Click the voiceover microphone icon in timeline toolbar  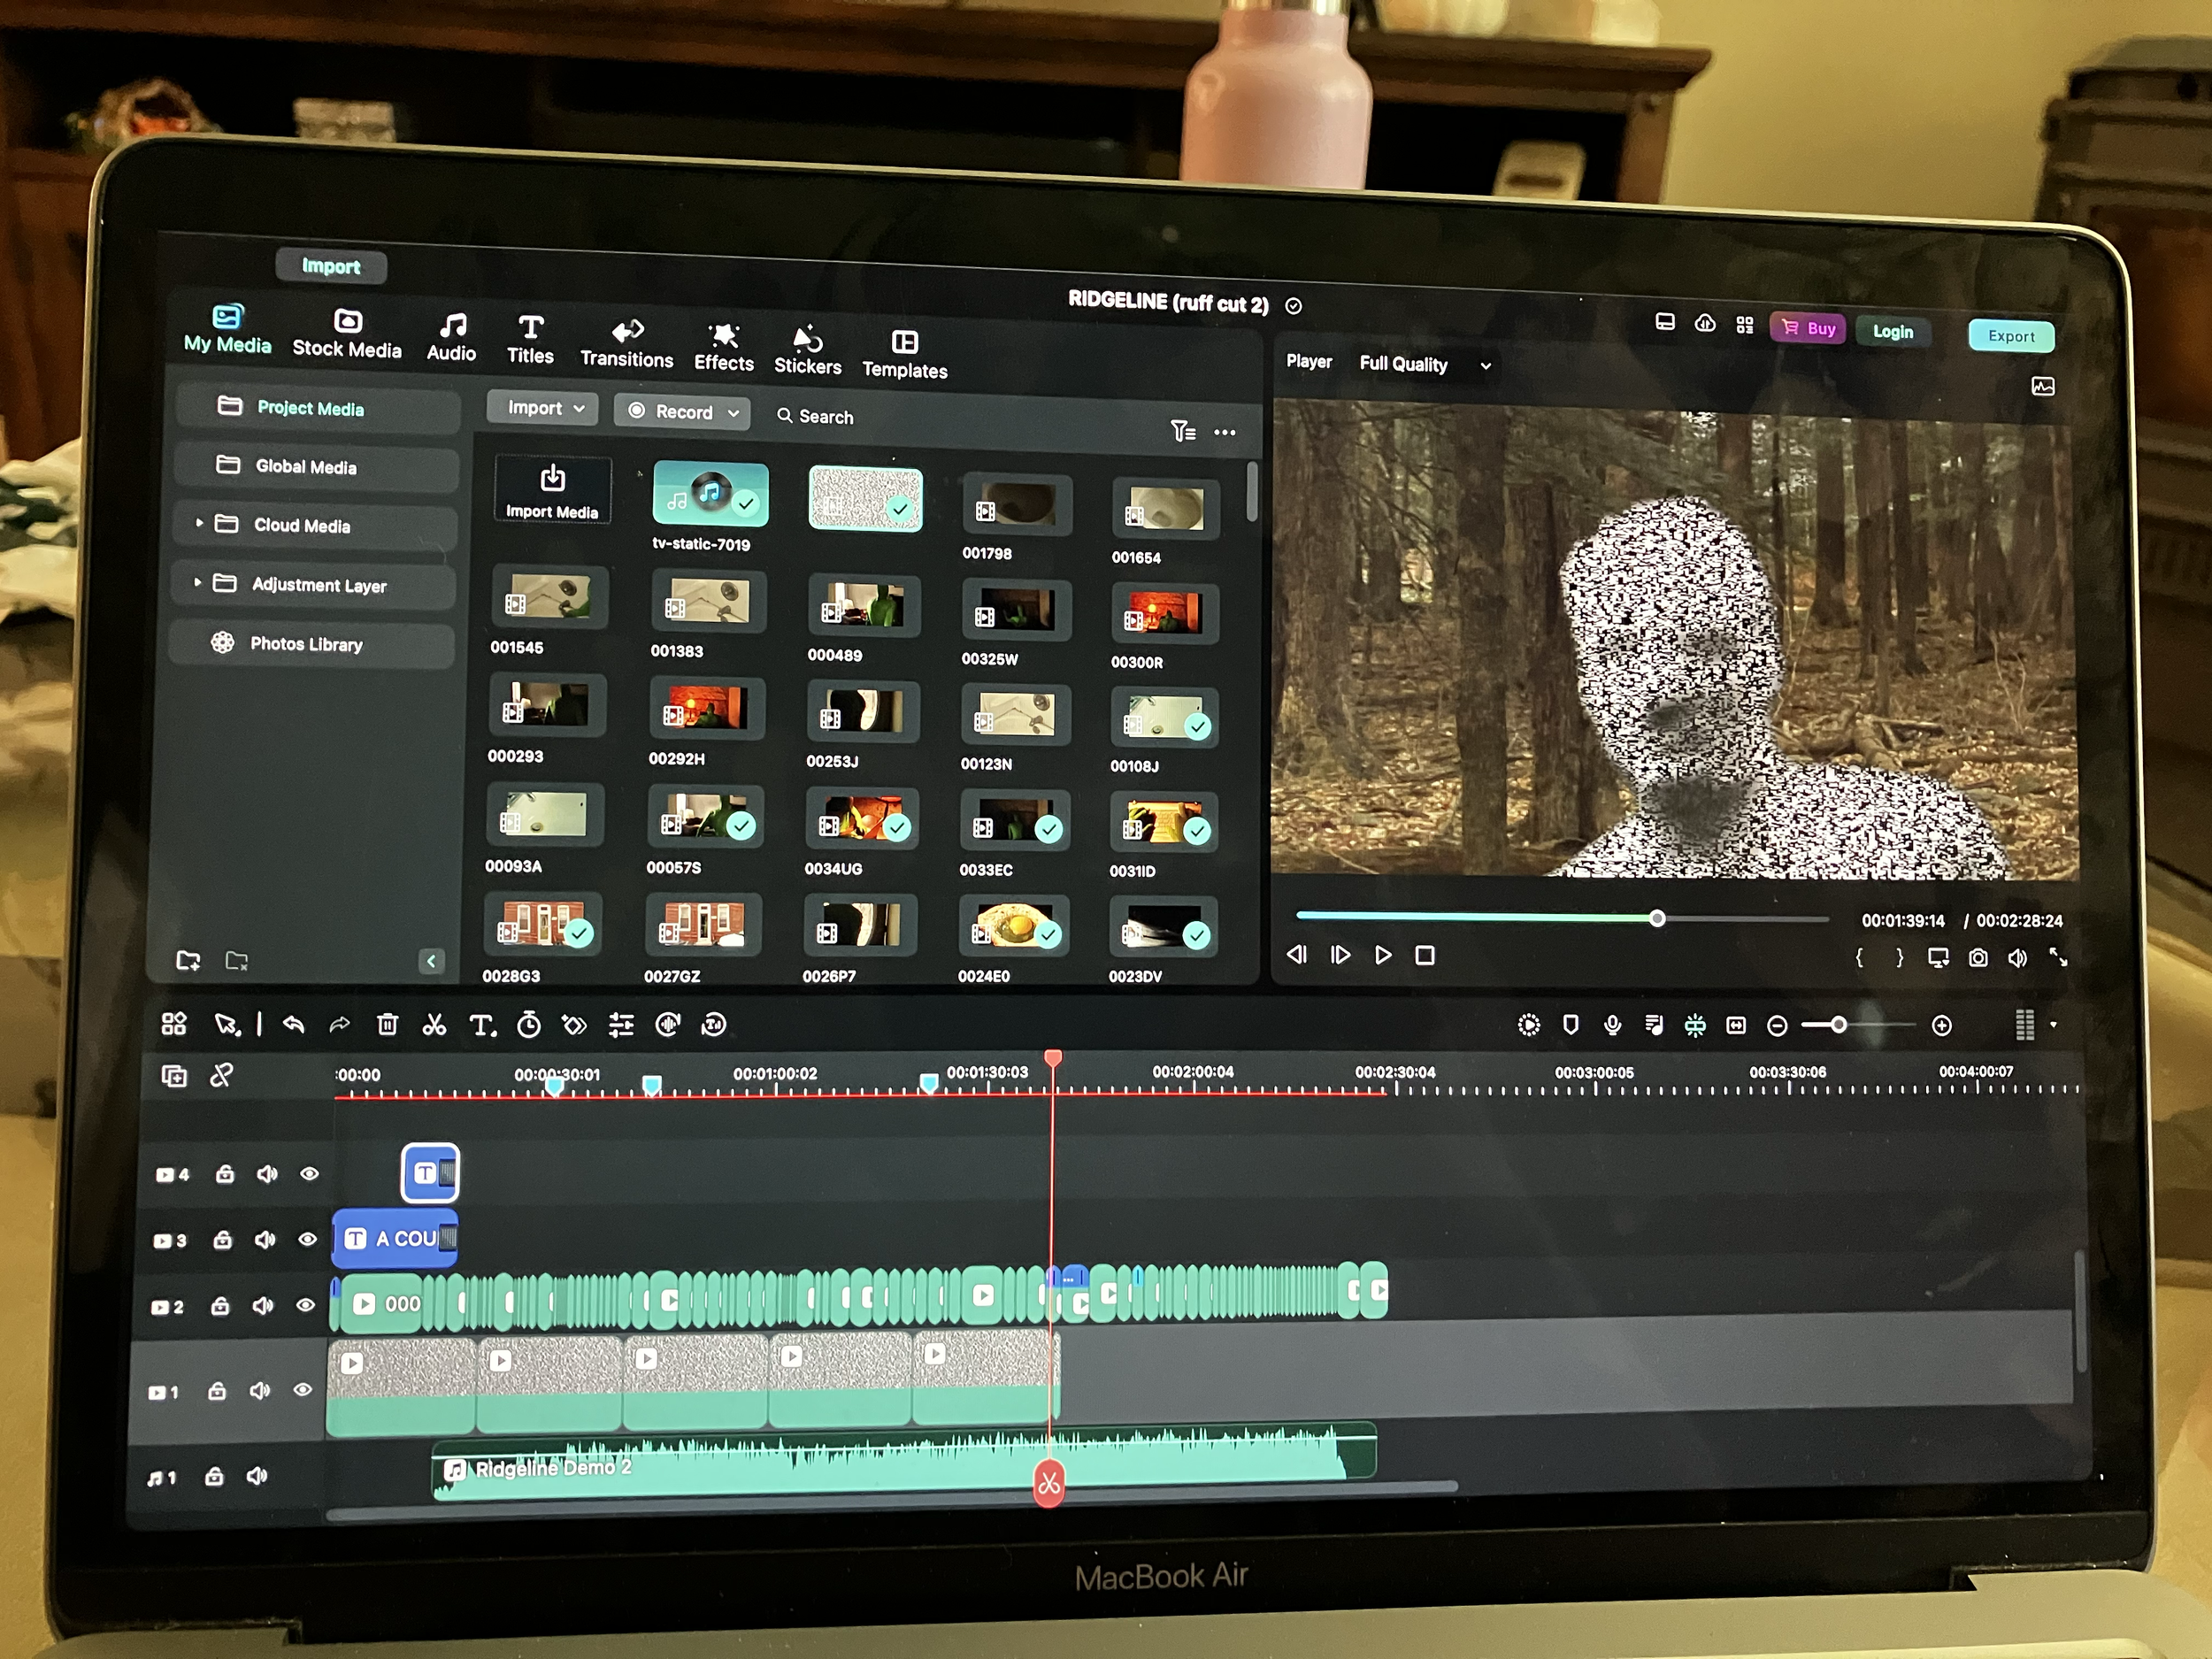1612,1025
